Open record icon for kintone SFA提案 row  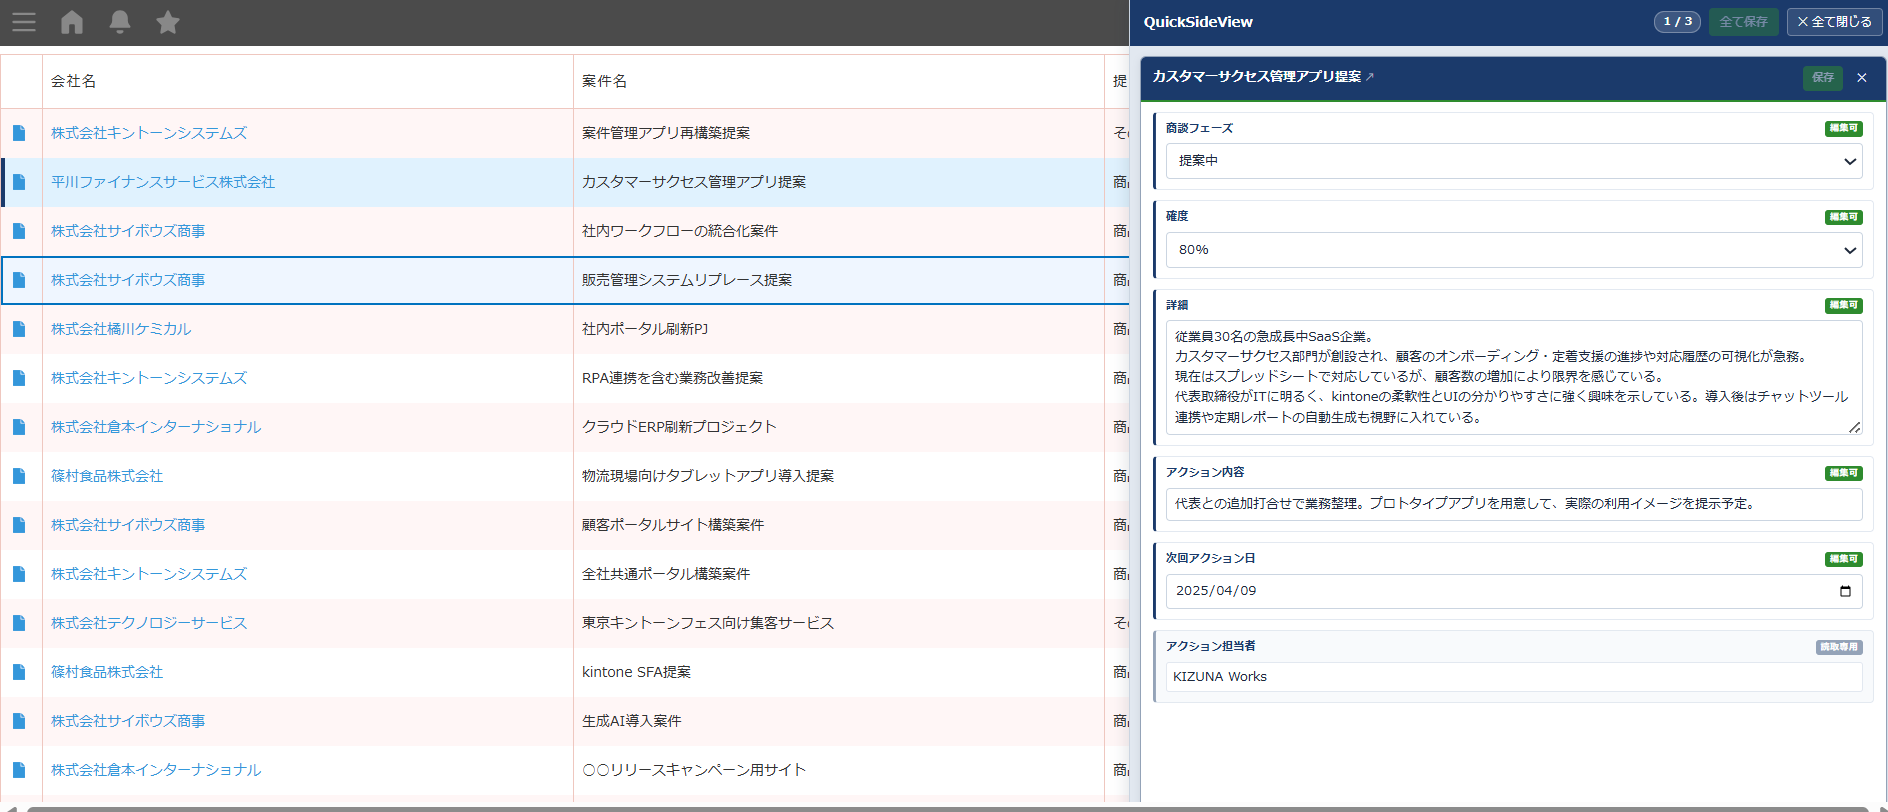(19, 672)
